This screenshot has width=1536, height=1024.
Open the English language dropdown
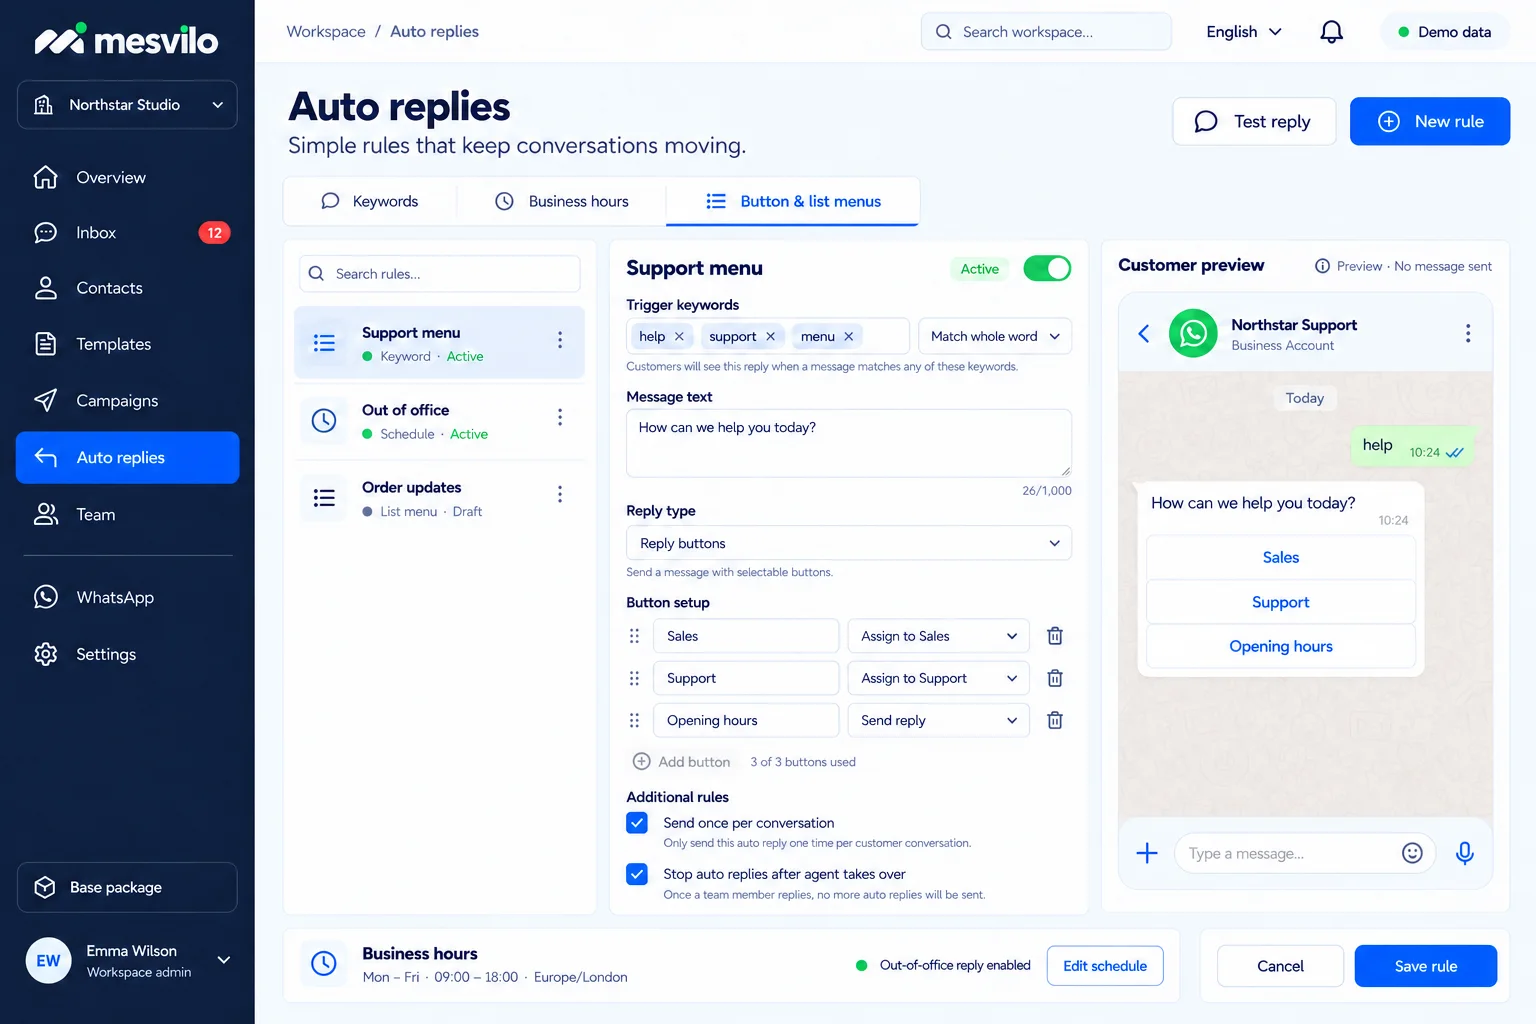pos(1243,32)
